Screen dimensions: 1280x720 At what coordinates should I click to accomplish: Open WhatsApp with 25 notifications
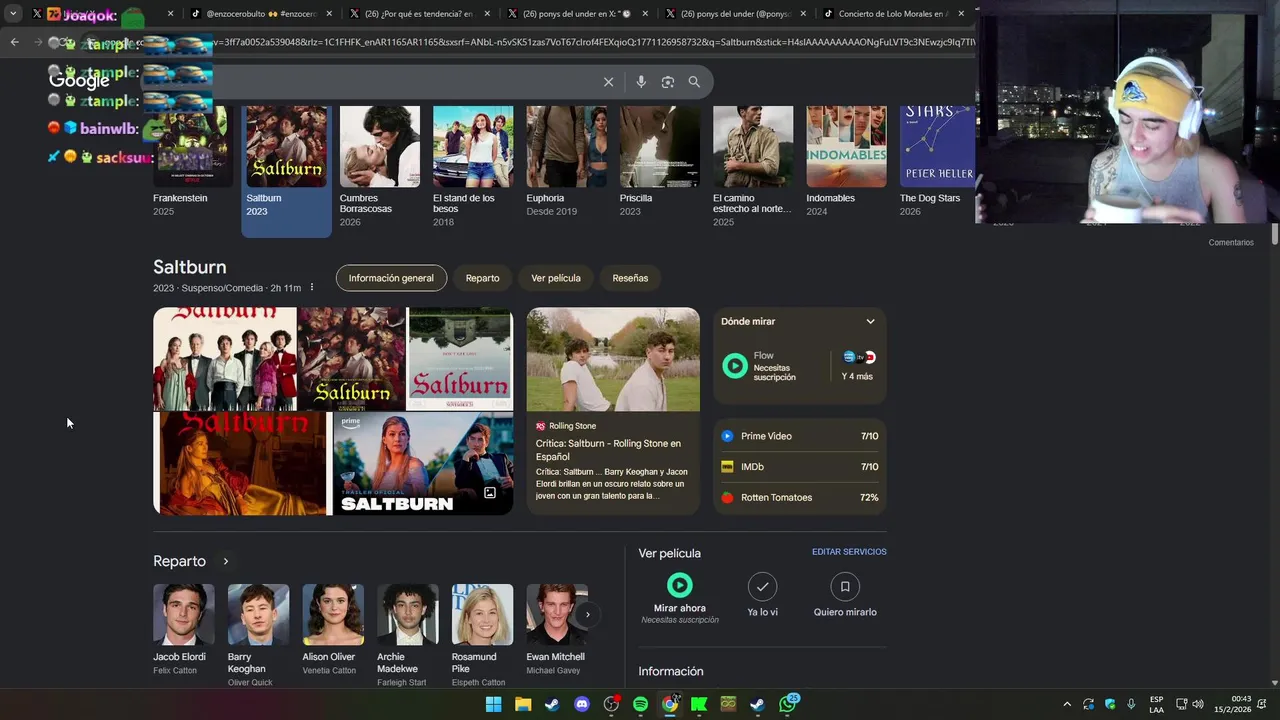pos(788,704)
